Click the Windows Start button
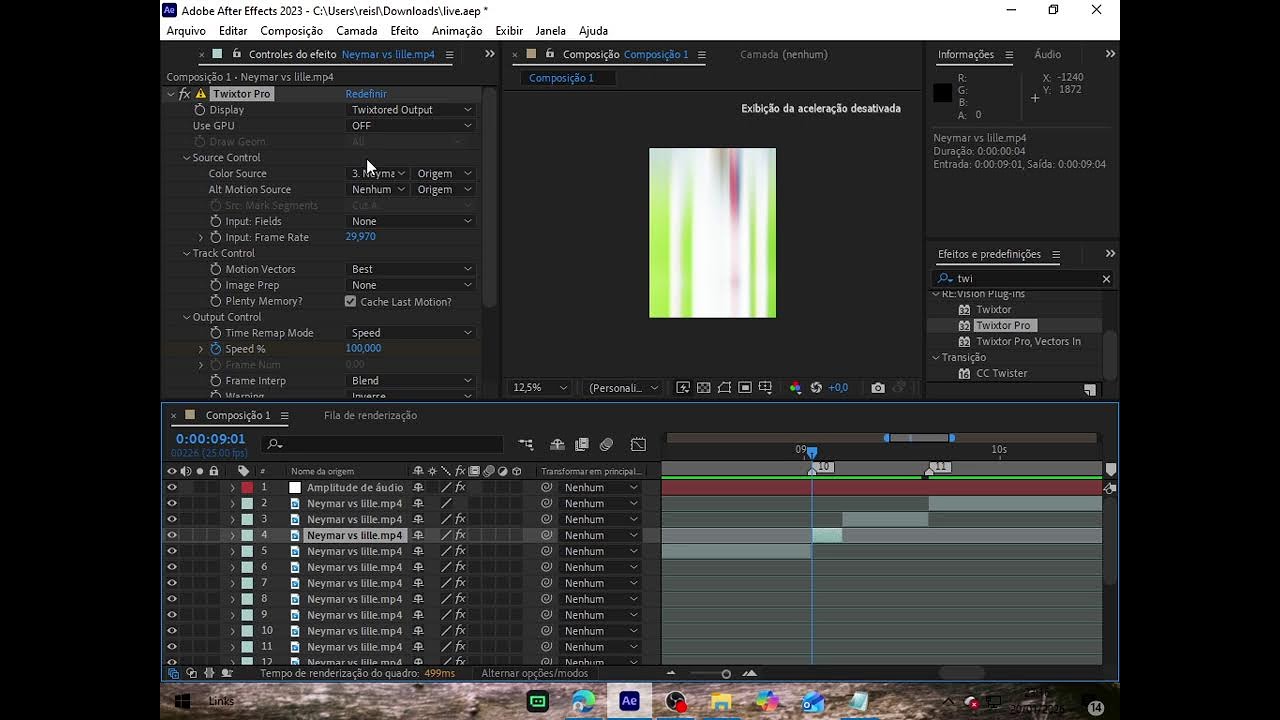 pos(183,701)
